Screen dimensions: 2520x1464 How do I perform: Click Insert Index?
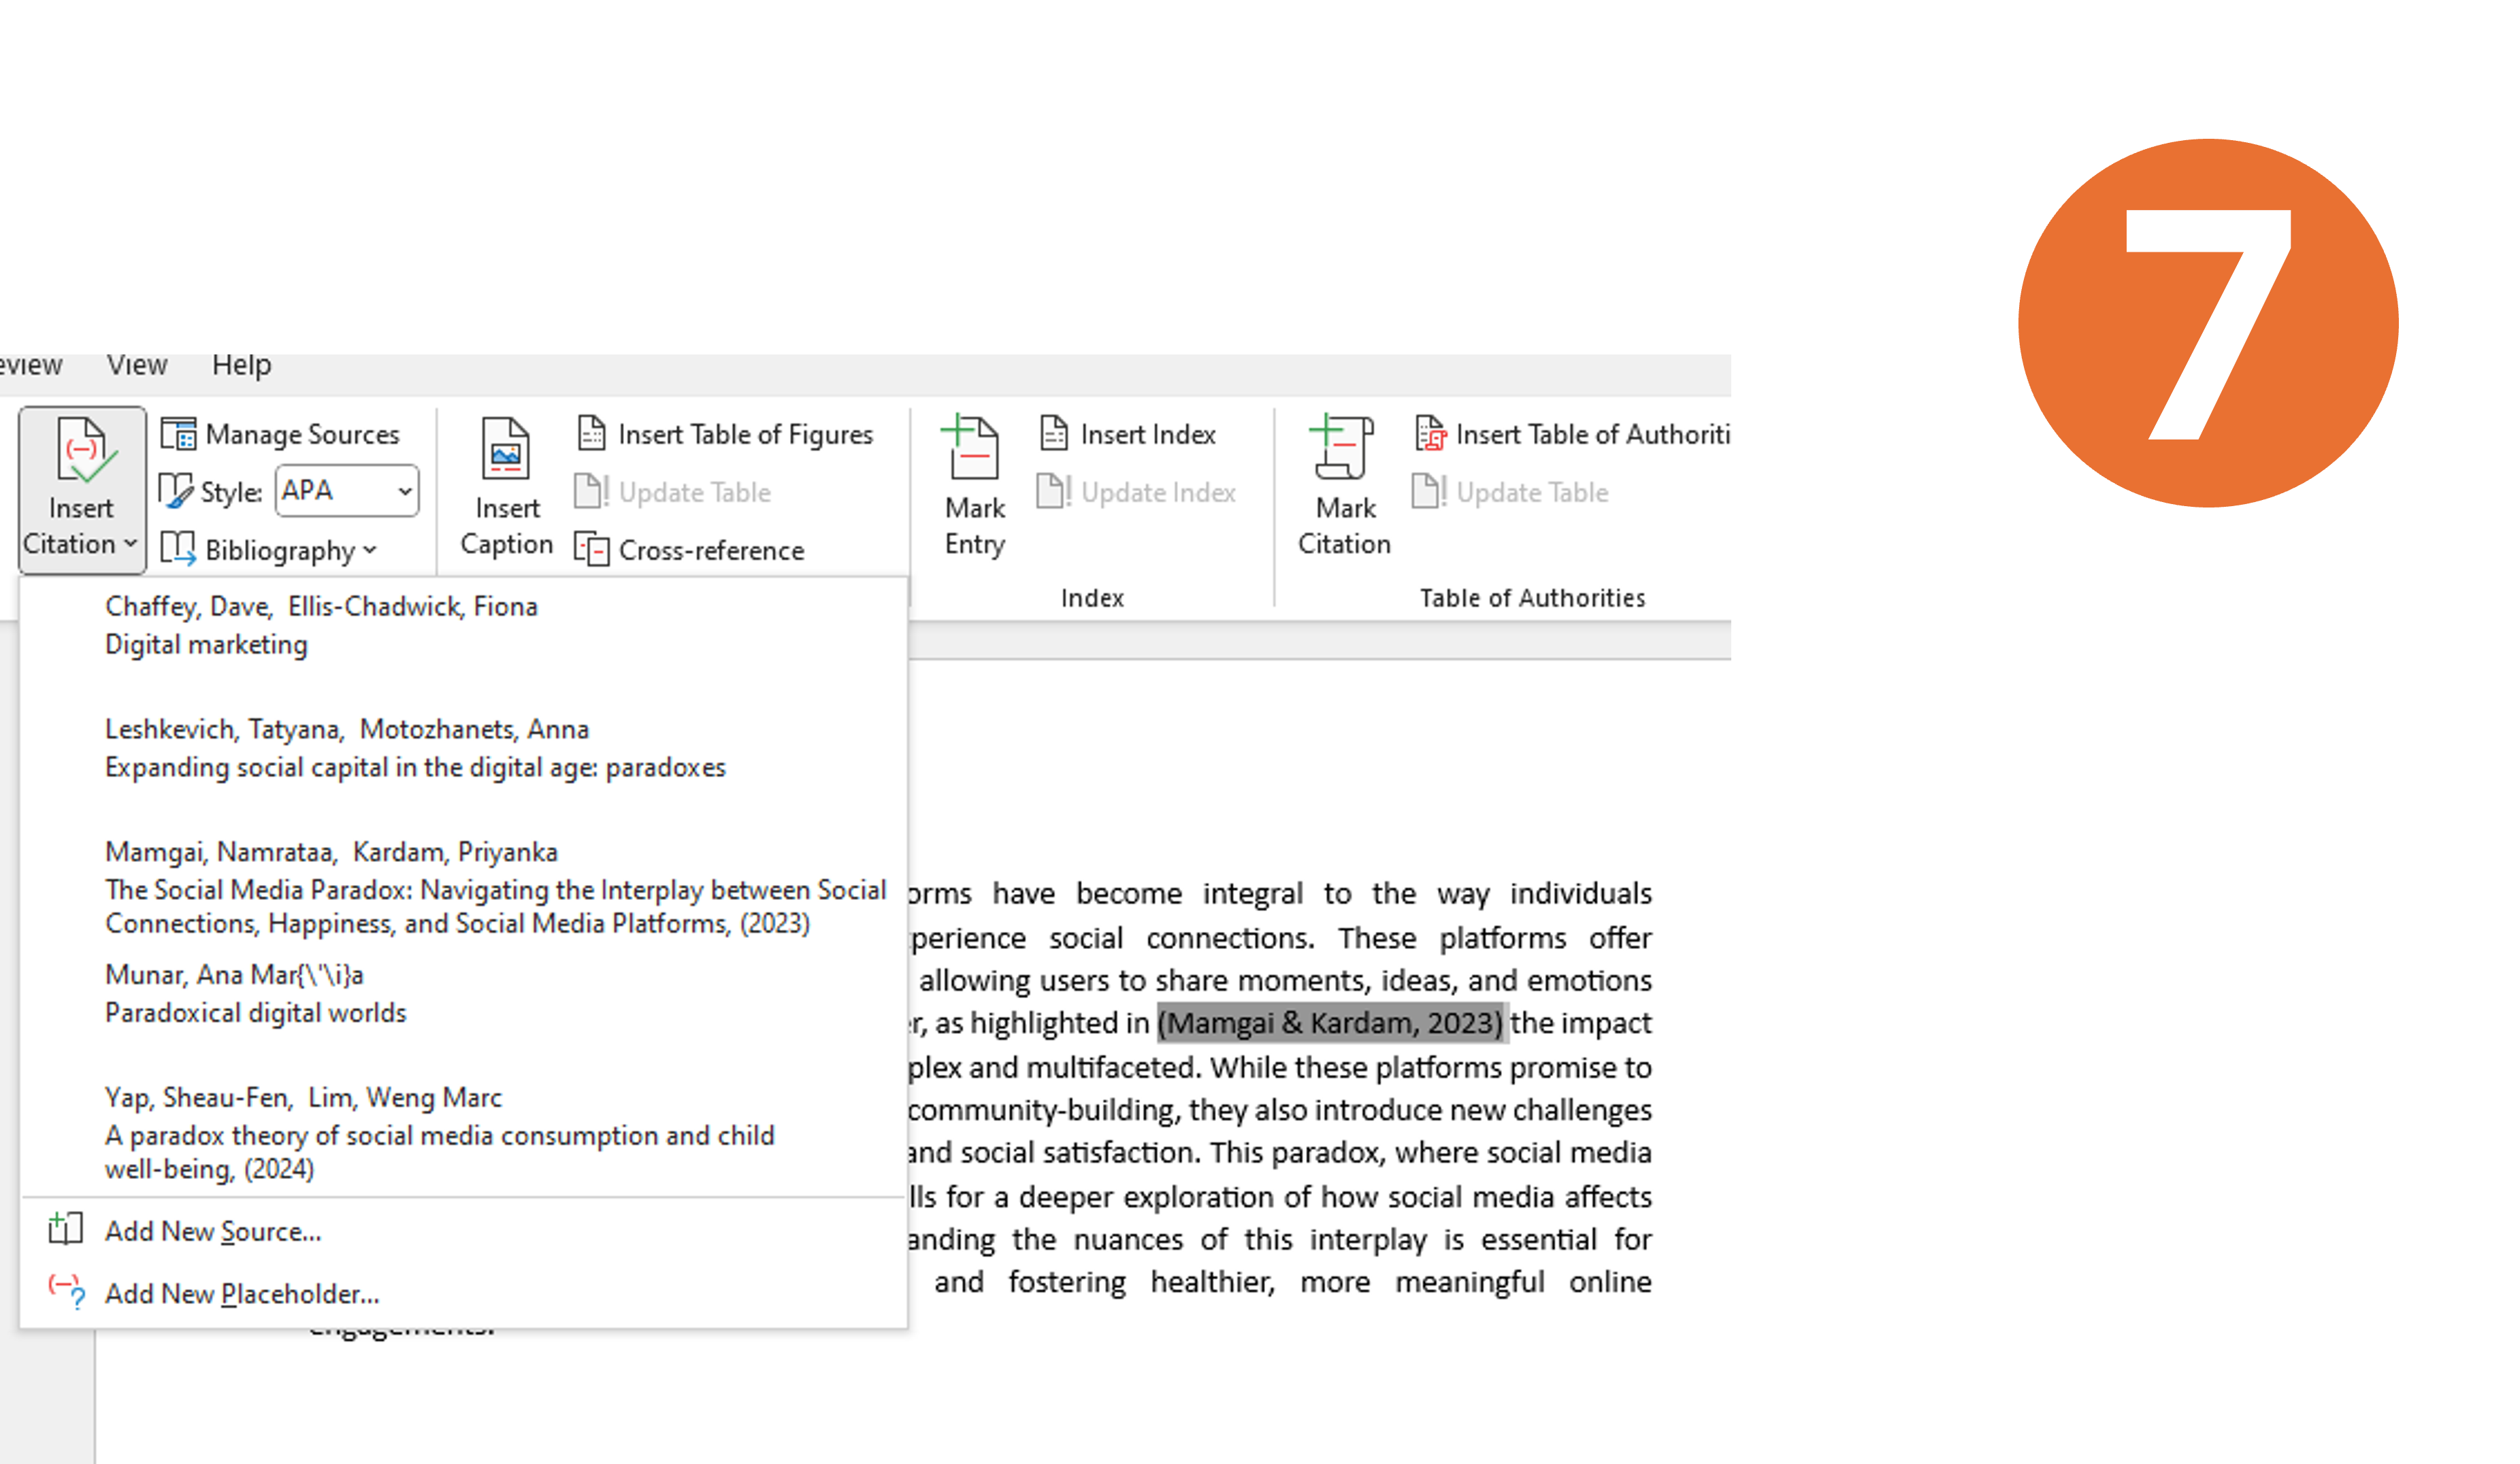(x=1128, y=435)
